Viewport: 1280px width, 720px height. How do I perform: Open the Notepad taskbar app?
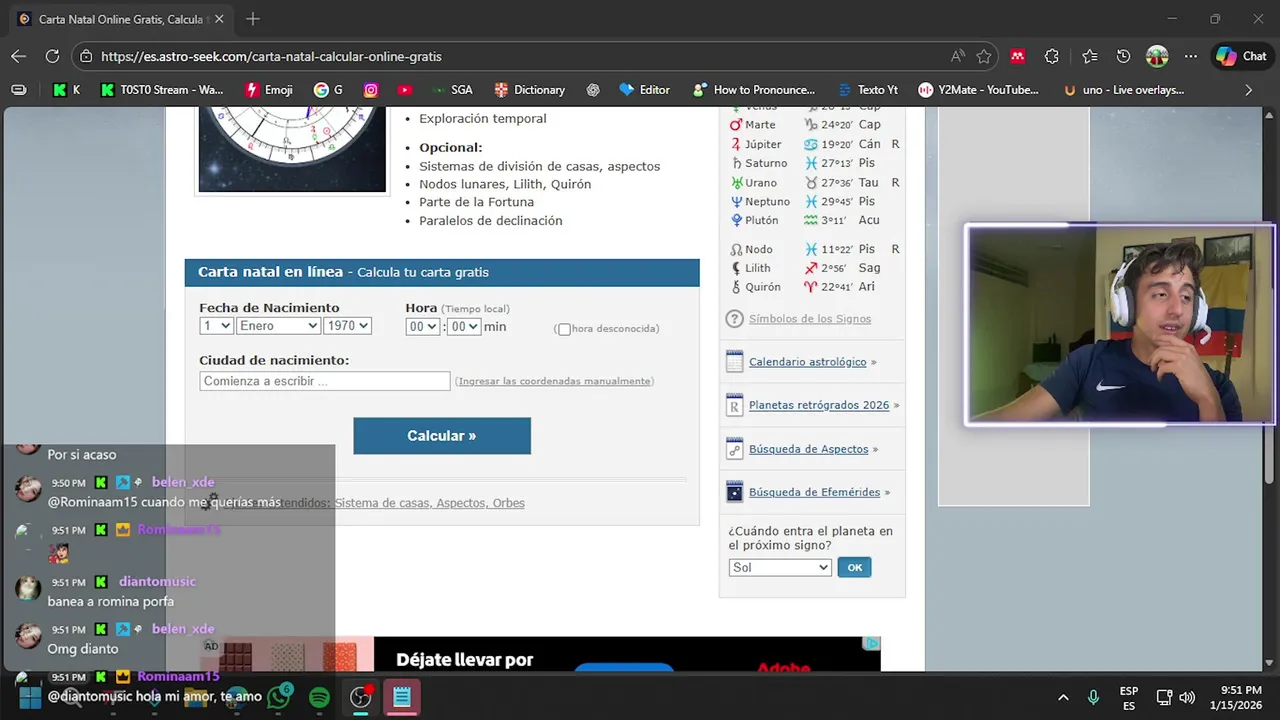point(402,697)
